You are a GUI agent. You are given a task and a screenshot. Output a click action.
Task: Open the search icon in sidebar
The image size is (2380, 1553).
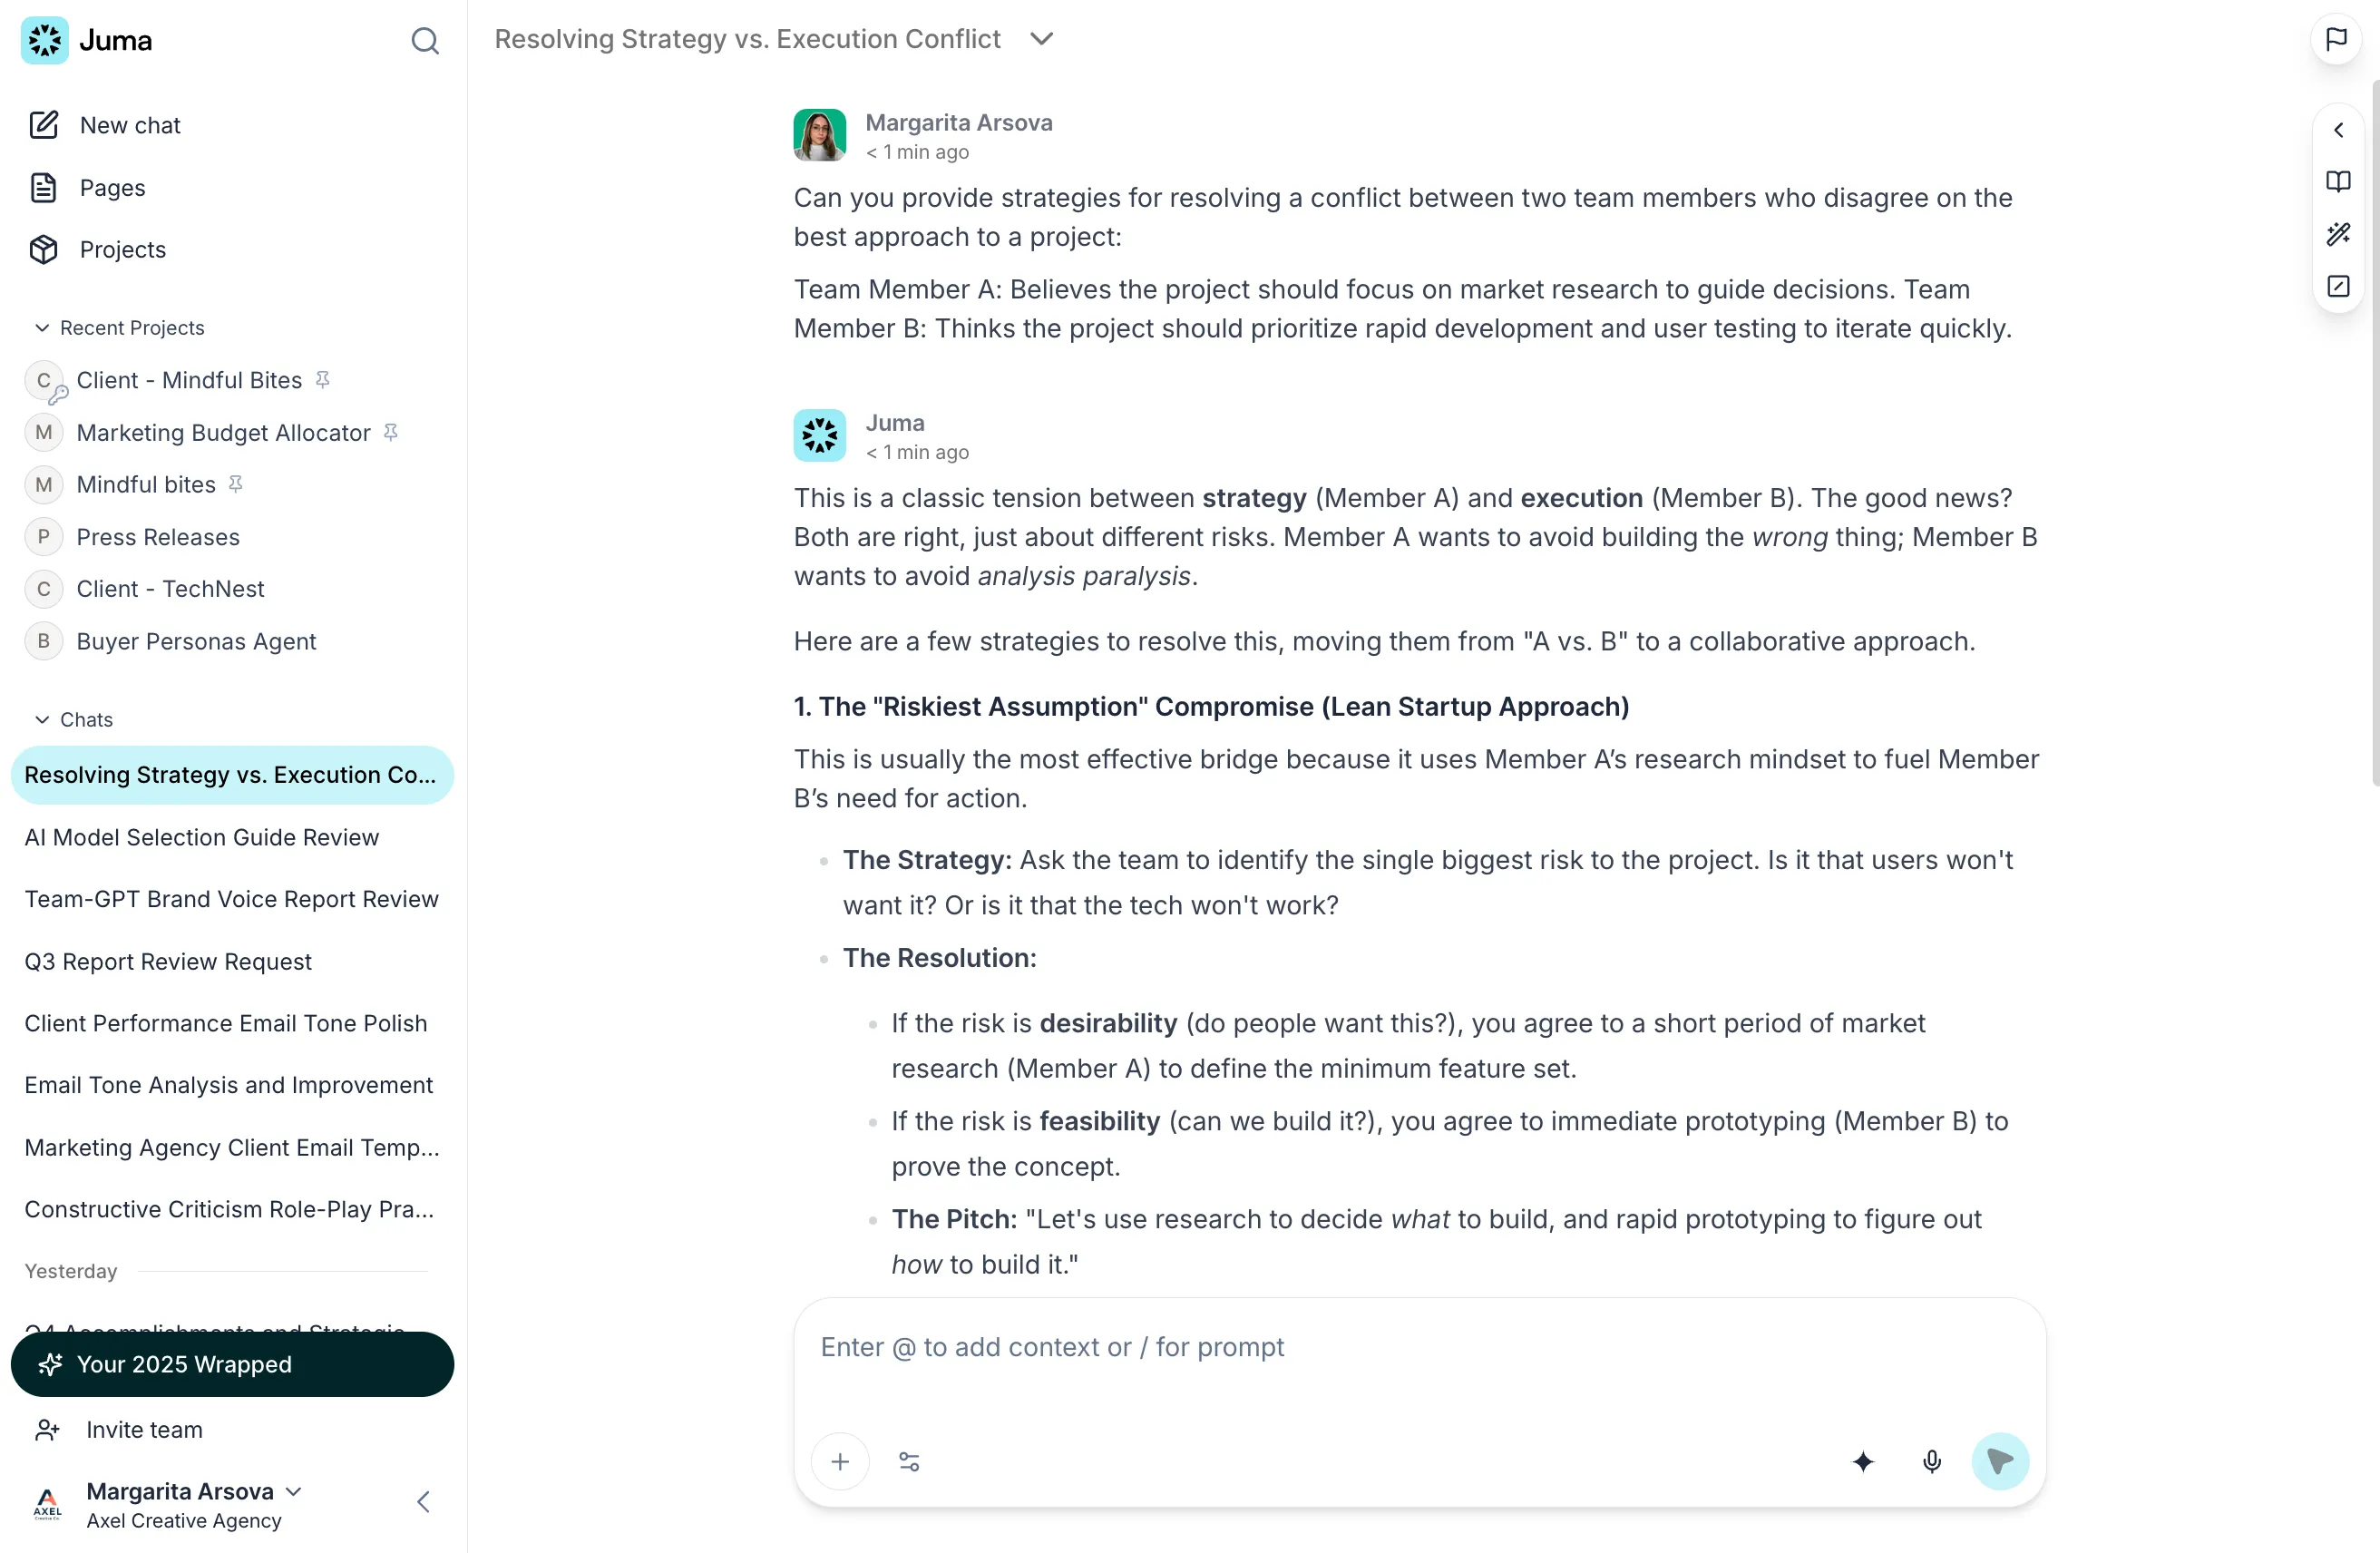425,40
